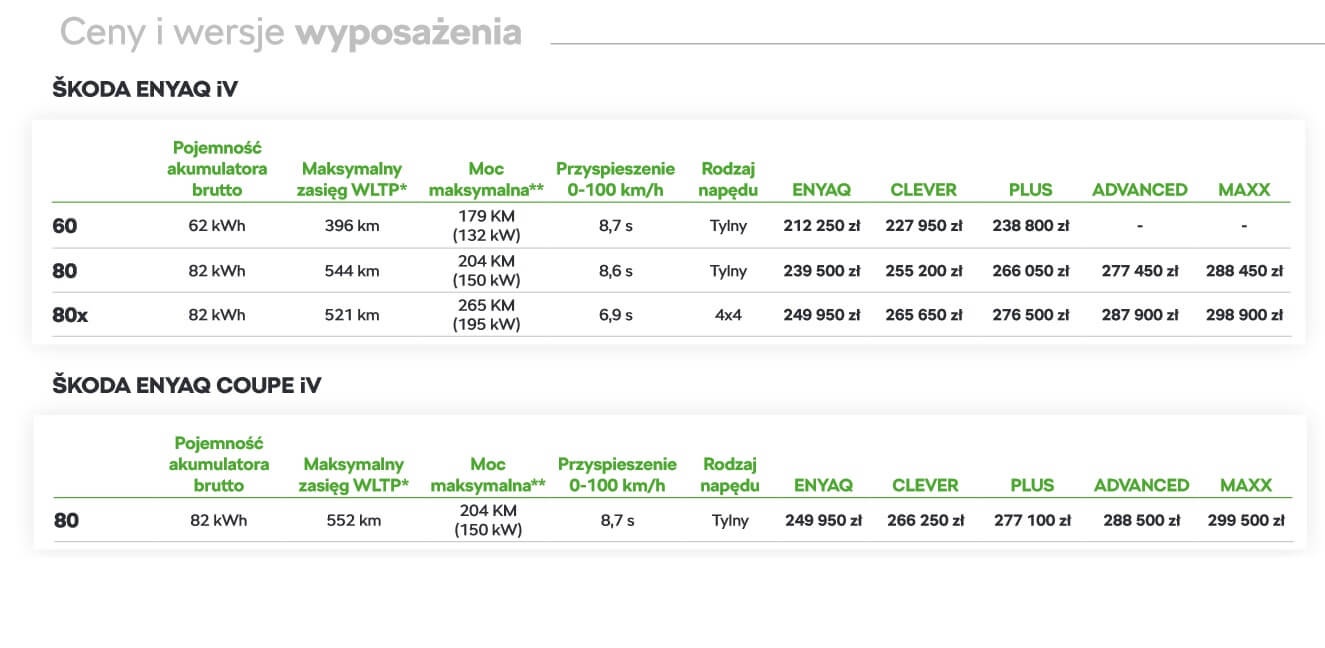
Task: Click the '287 900 zł' price
Action: coord(1140,314)
